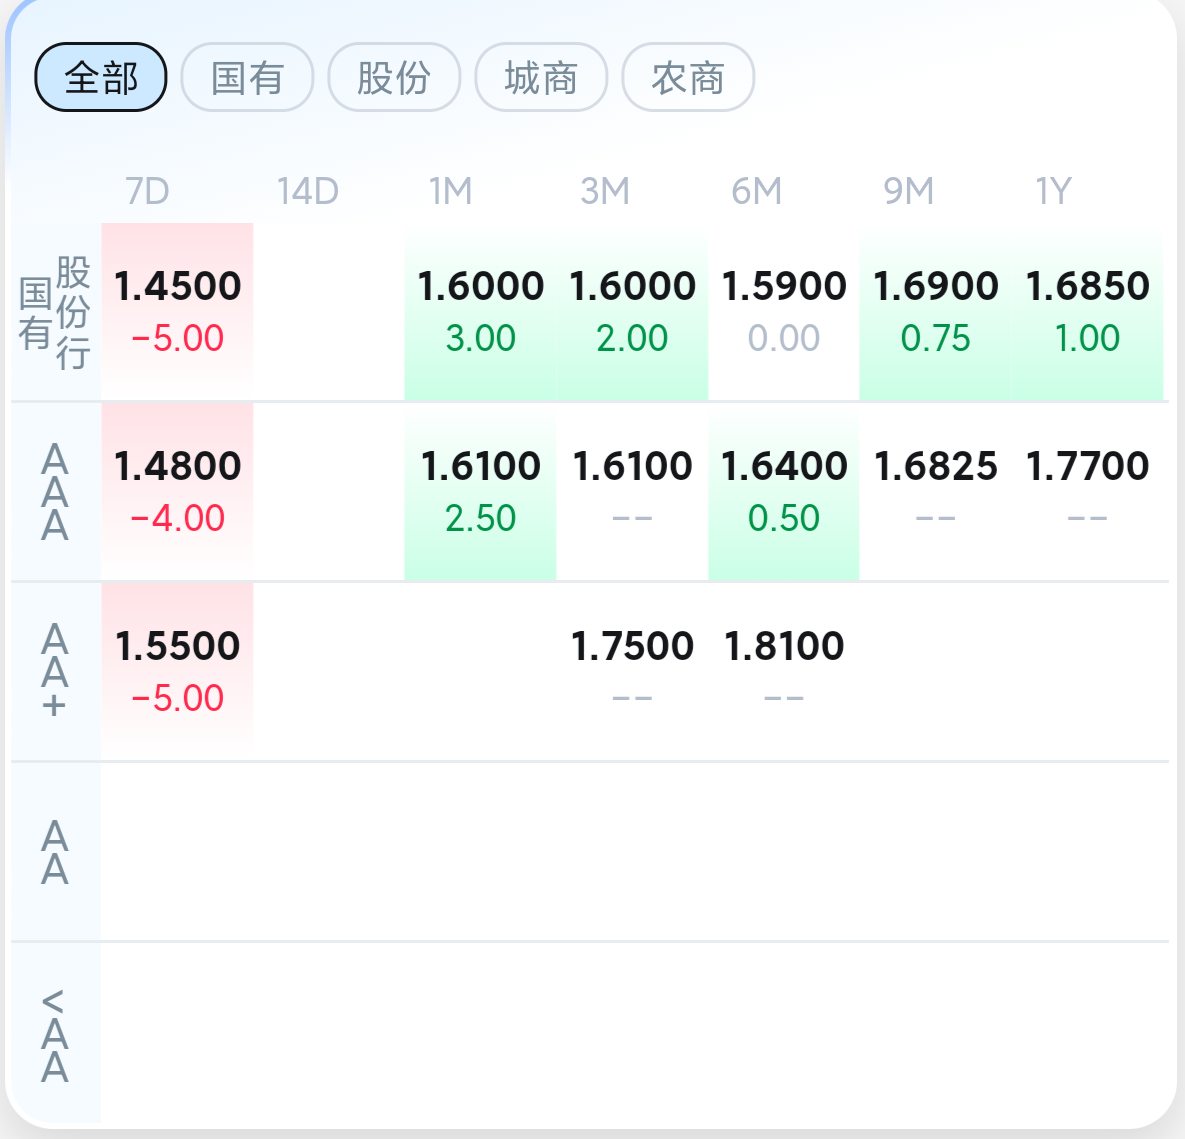
Task: Click the 1.4800 AAA 7D rate cell
Action: click(177, 491)
